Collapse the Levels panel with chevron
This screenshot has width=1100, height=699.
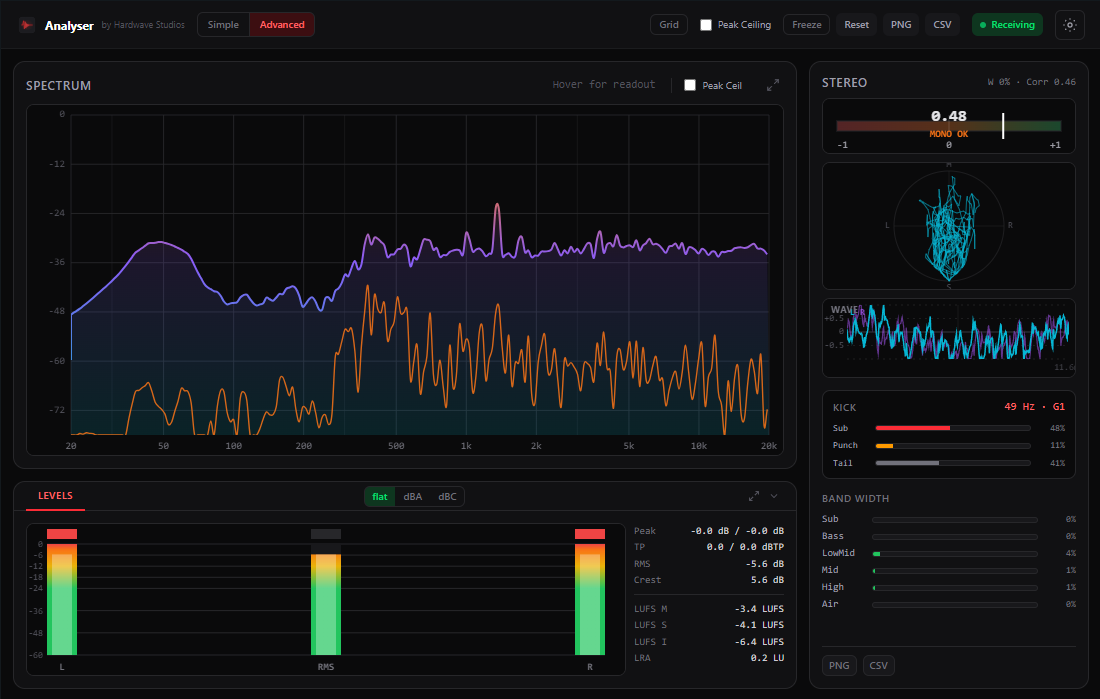pos(774,496)
